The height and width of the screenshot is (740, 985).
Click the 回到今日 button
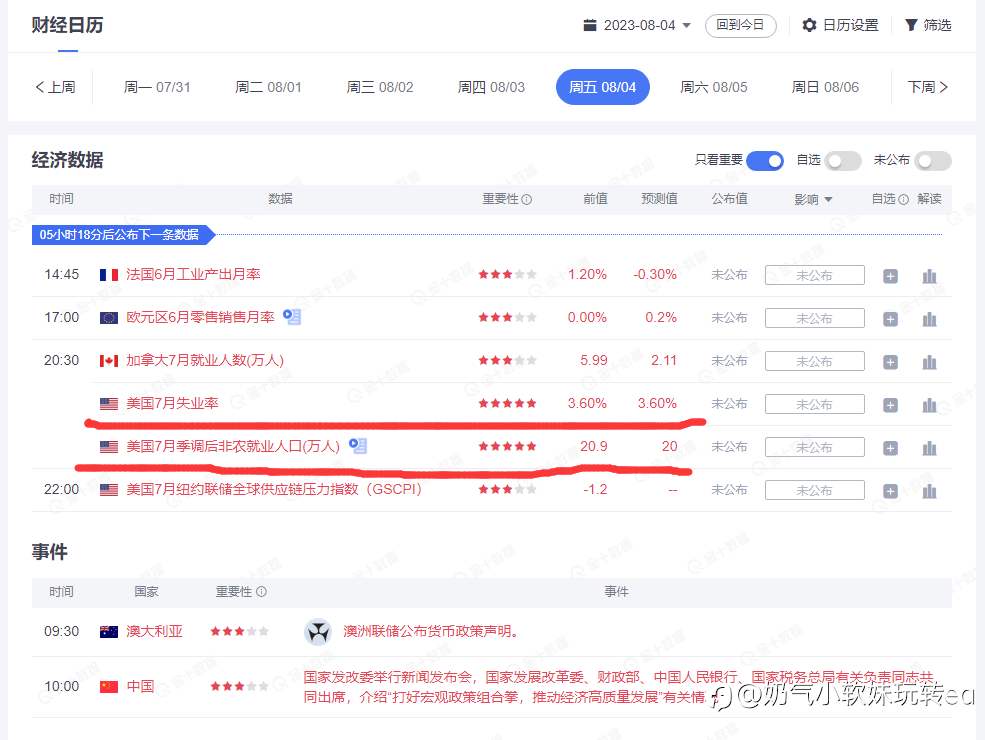click(740, 25)
